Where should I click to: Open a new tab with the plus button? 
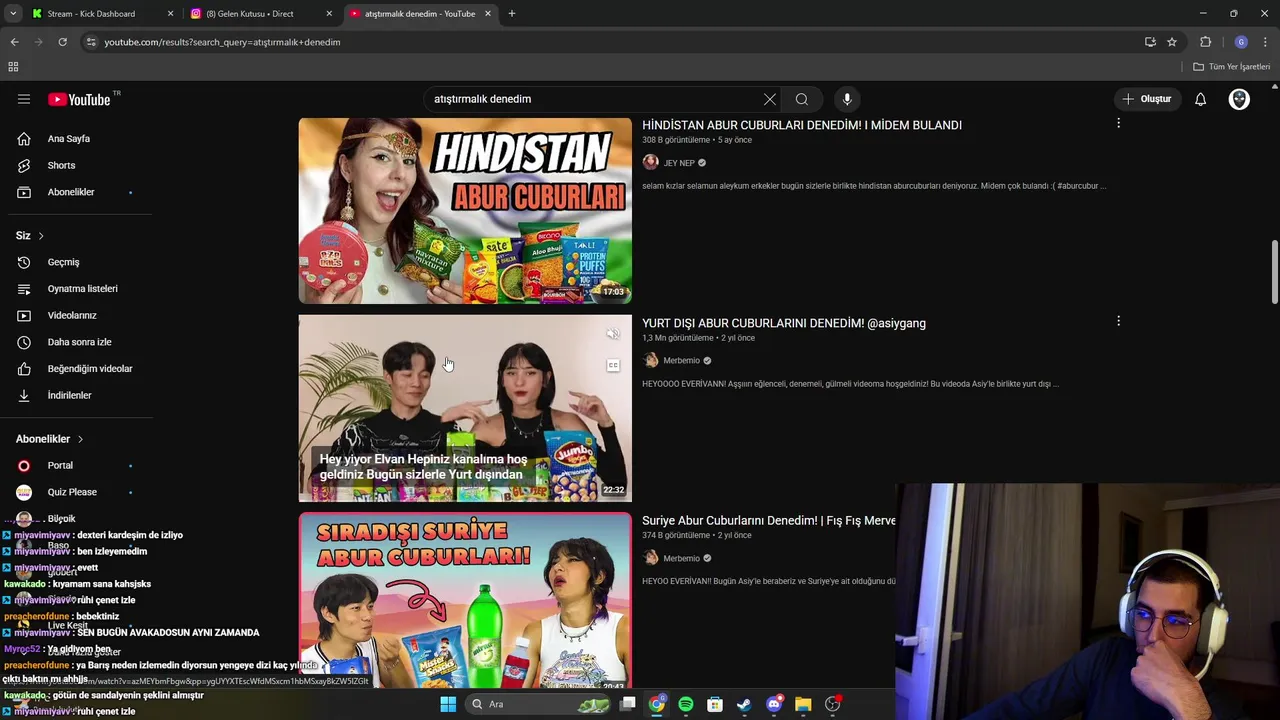pyautogui.click(x=512, y=14)
